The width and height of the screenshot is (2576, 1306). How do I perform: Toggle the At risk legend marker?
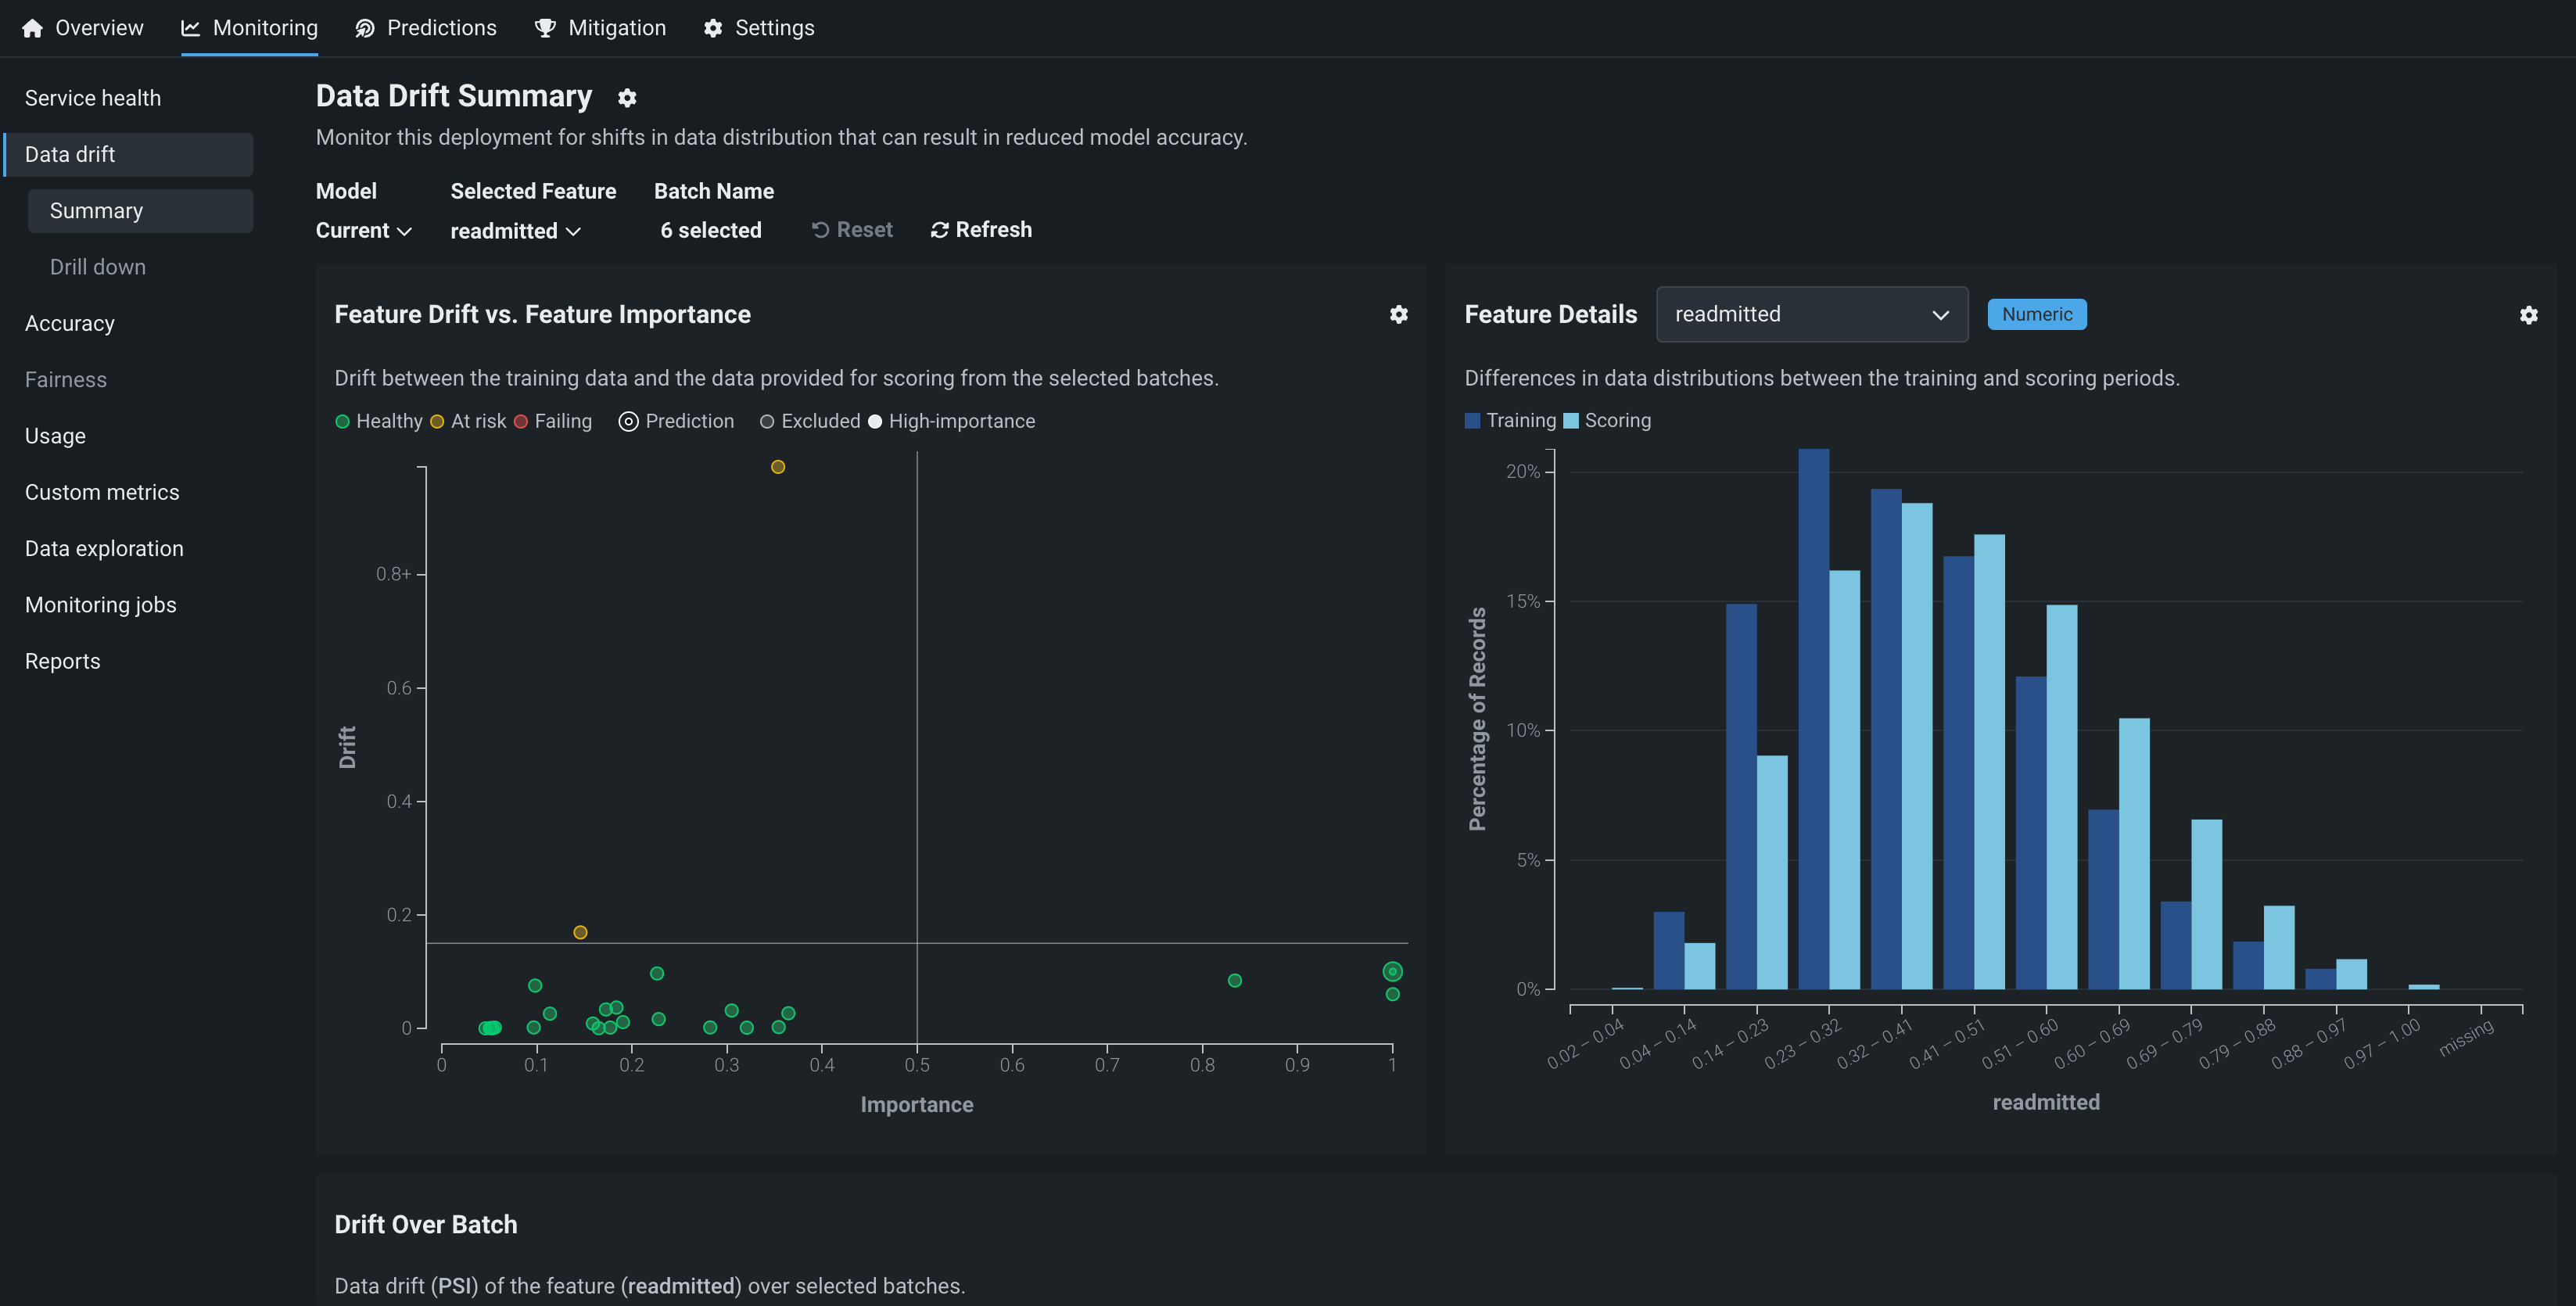pyautogui.click(x=437, y=422)
